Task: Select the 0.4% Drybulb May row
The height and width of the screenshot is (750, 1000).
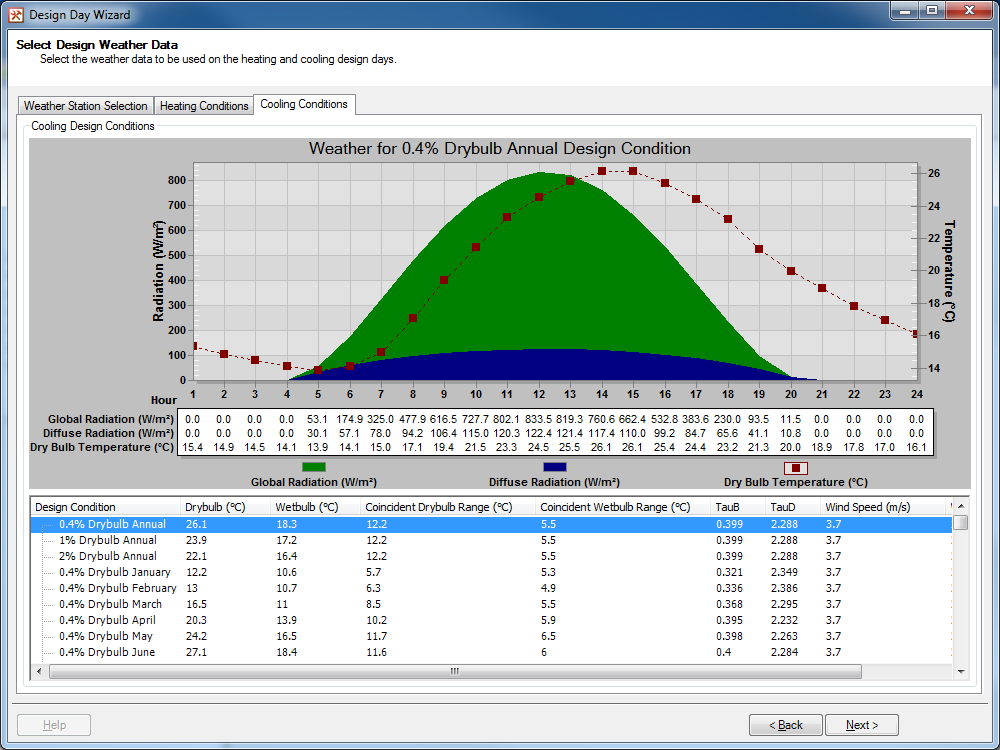Action: pyautogui.click(x=491, y=636)
